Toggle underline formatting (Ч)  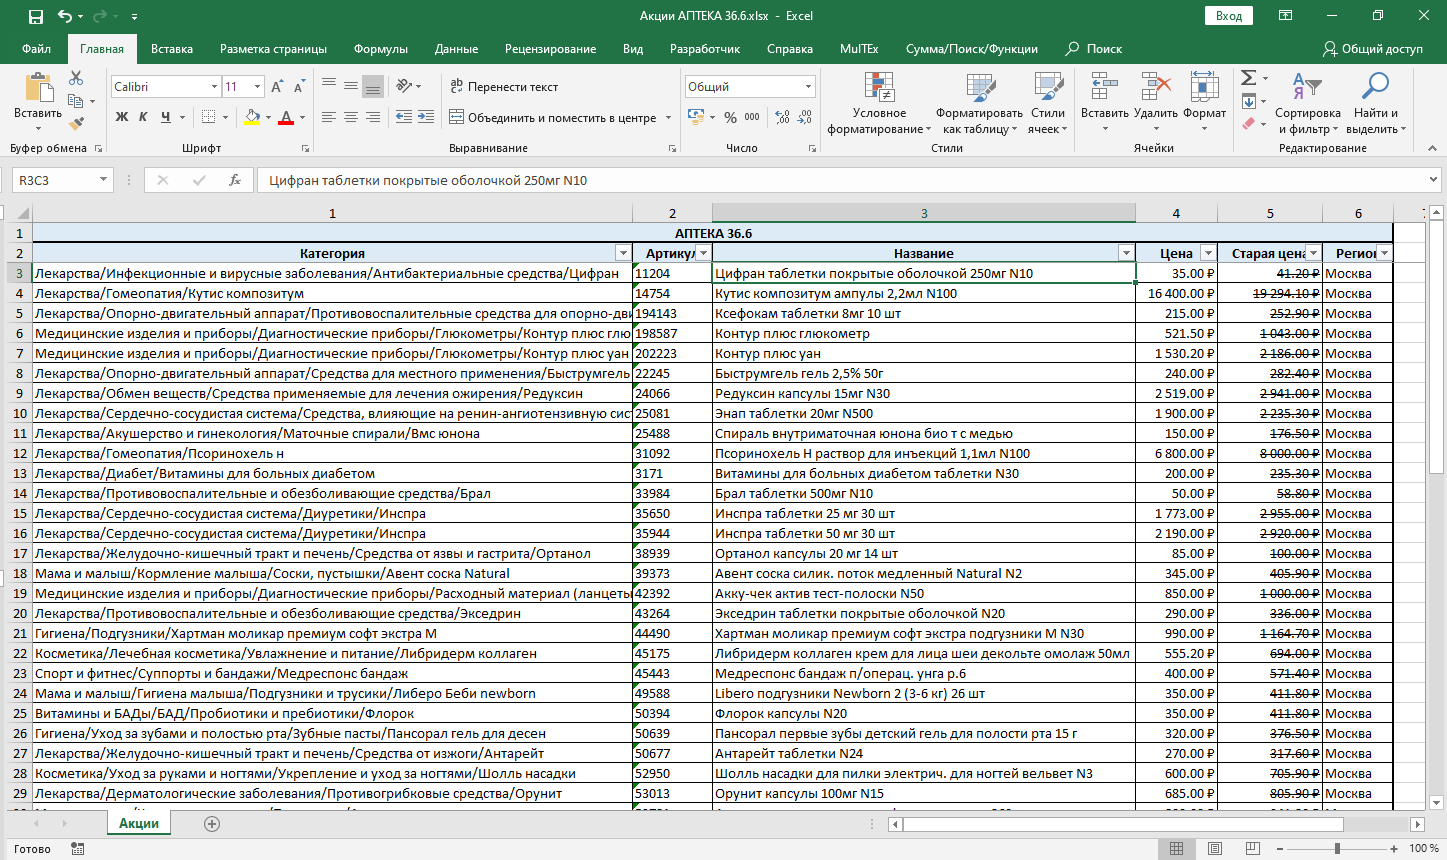pyautogui.click(x=164, y=117)
